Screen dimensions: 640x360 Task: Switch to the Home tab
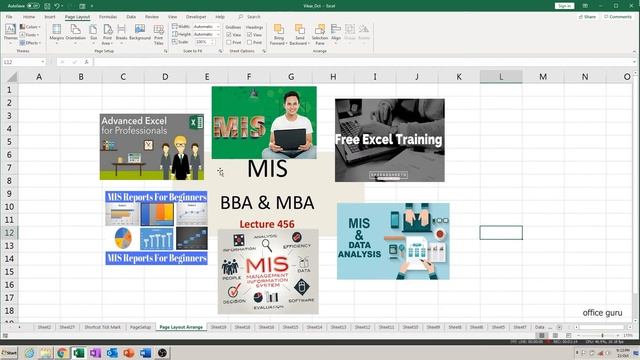pyautogui.click(x=29, y=17)
